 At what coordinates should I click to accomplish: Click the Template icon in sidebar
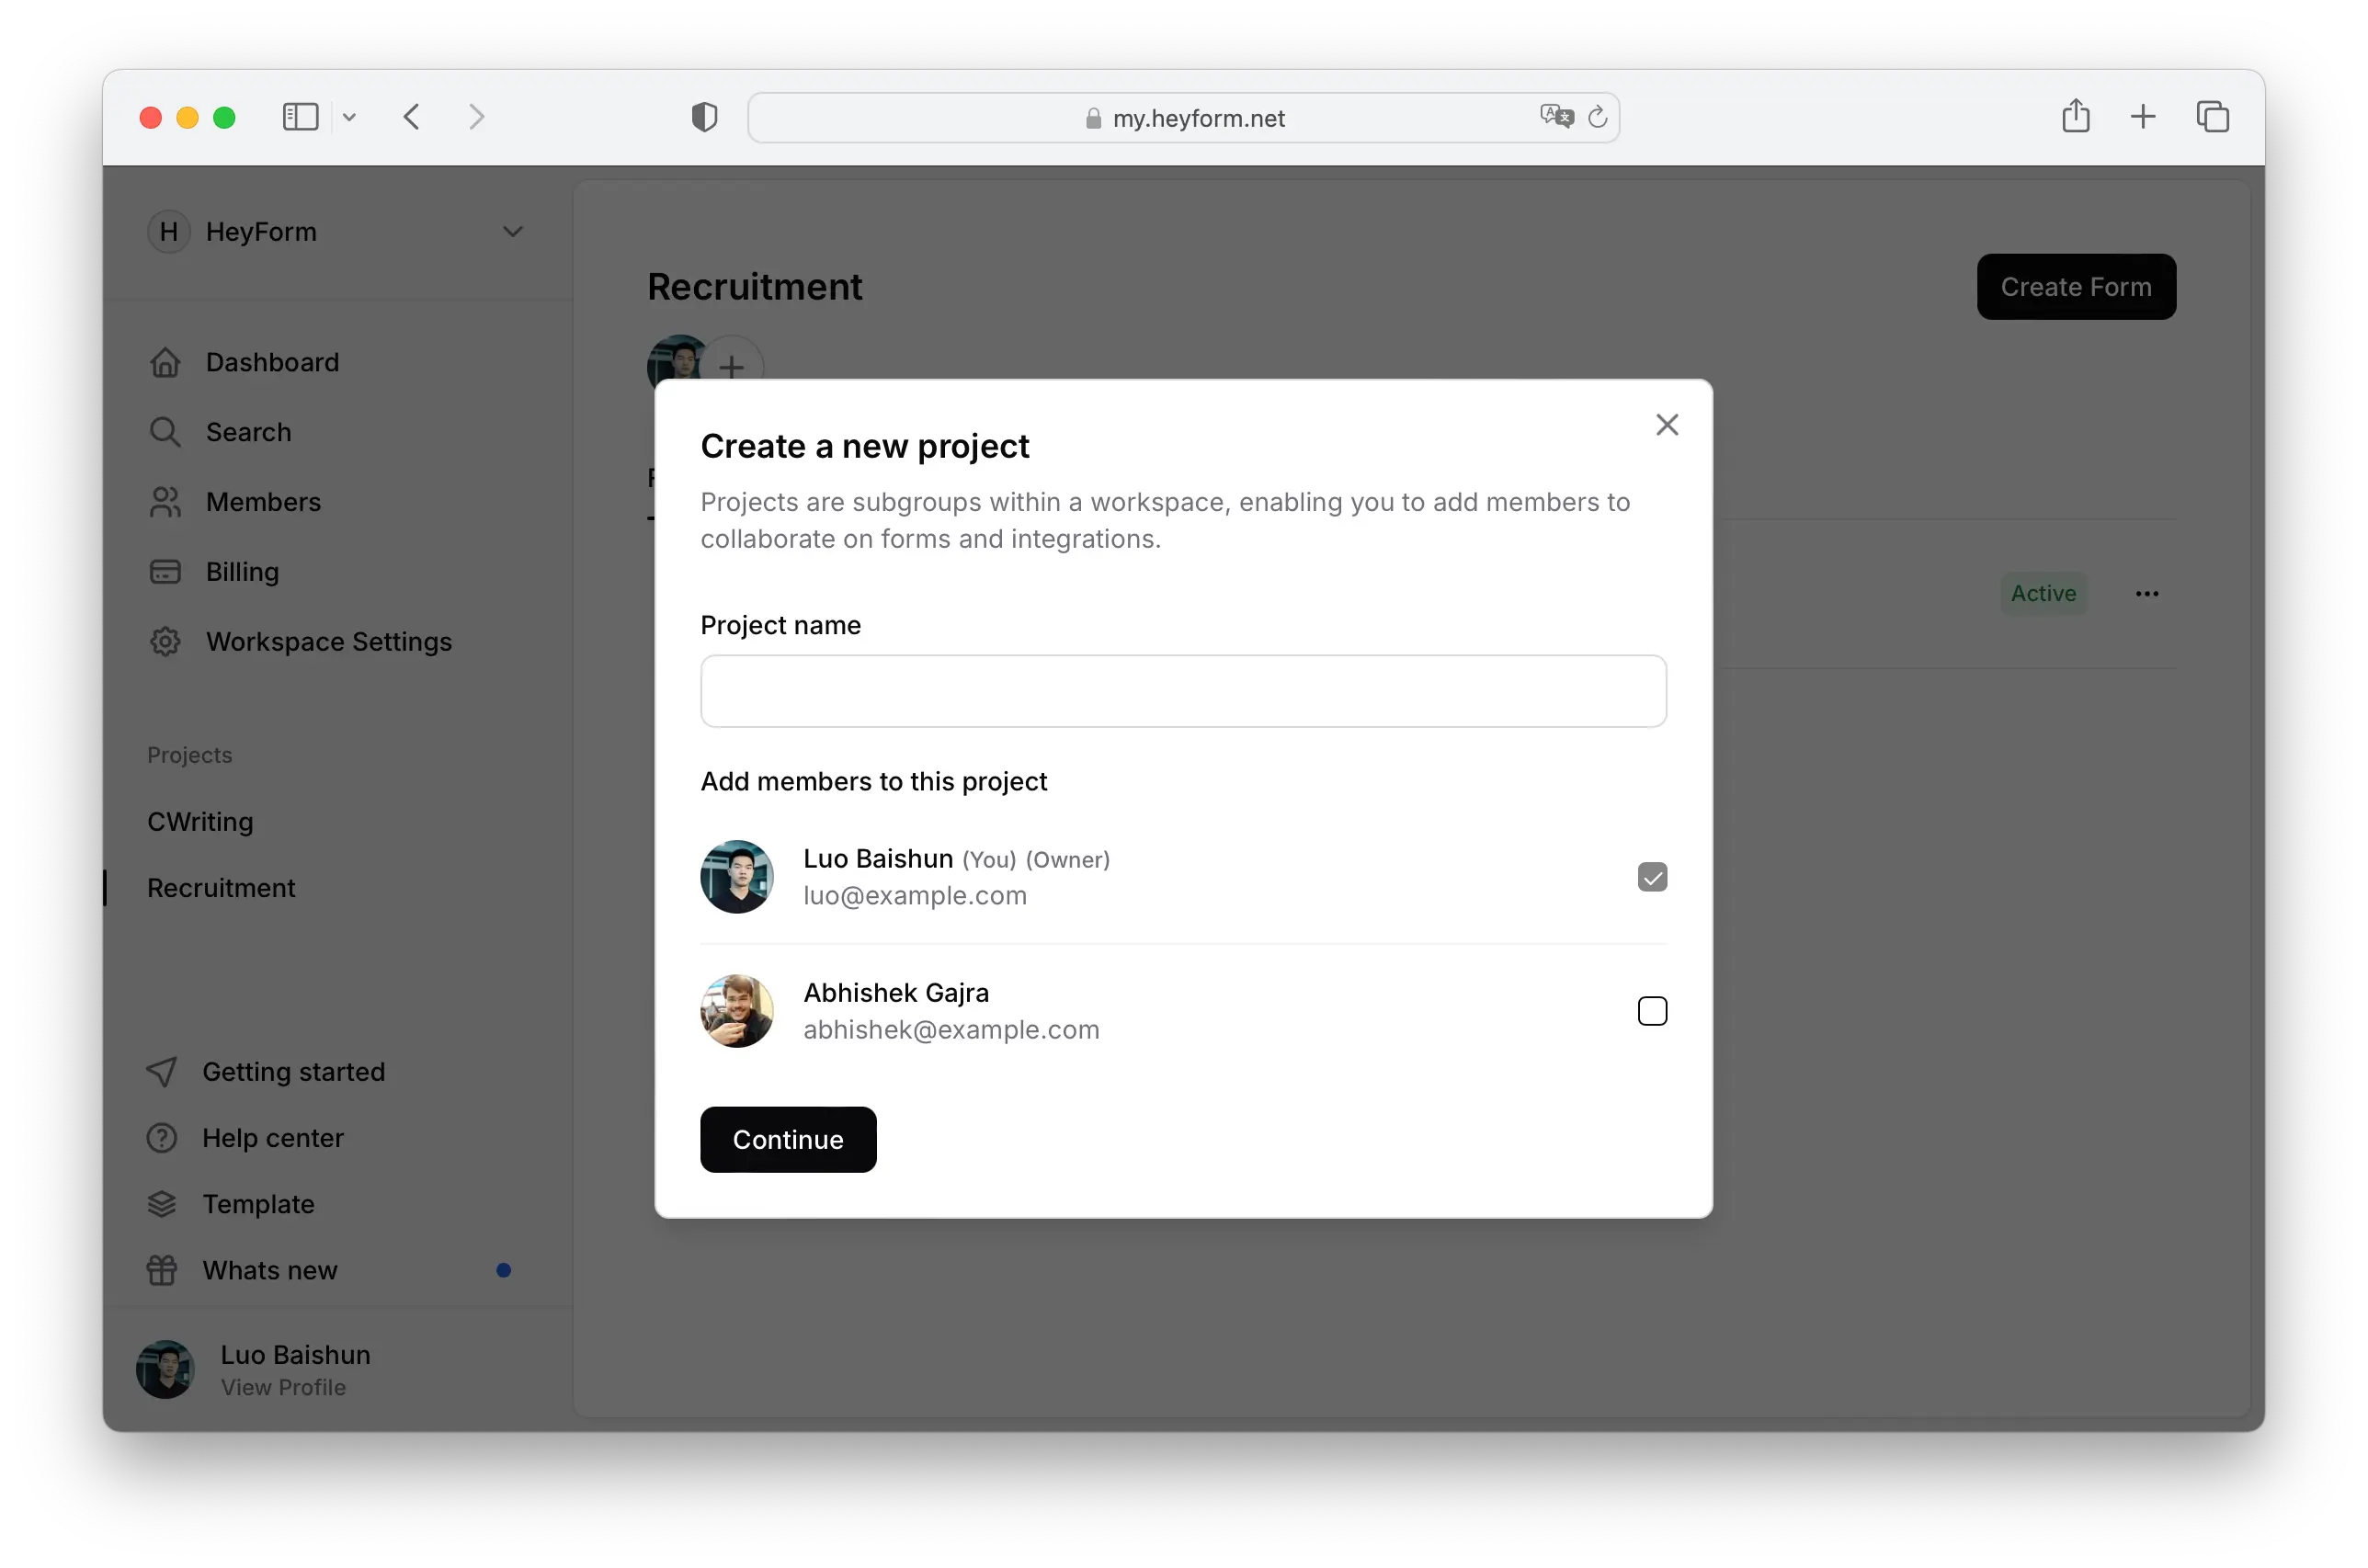[x=163, y=1204]
